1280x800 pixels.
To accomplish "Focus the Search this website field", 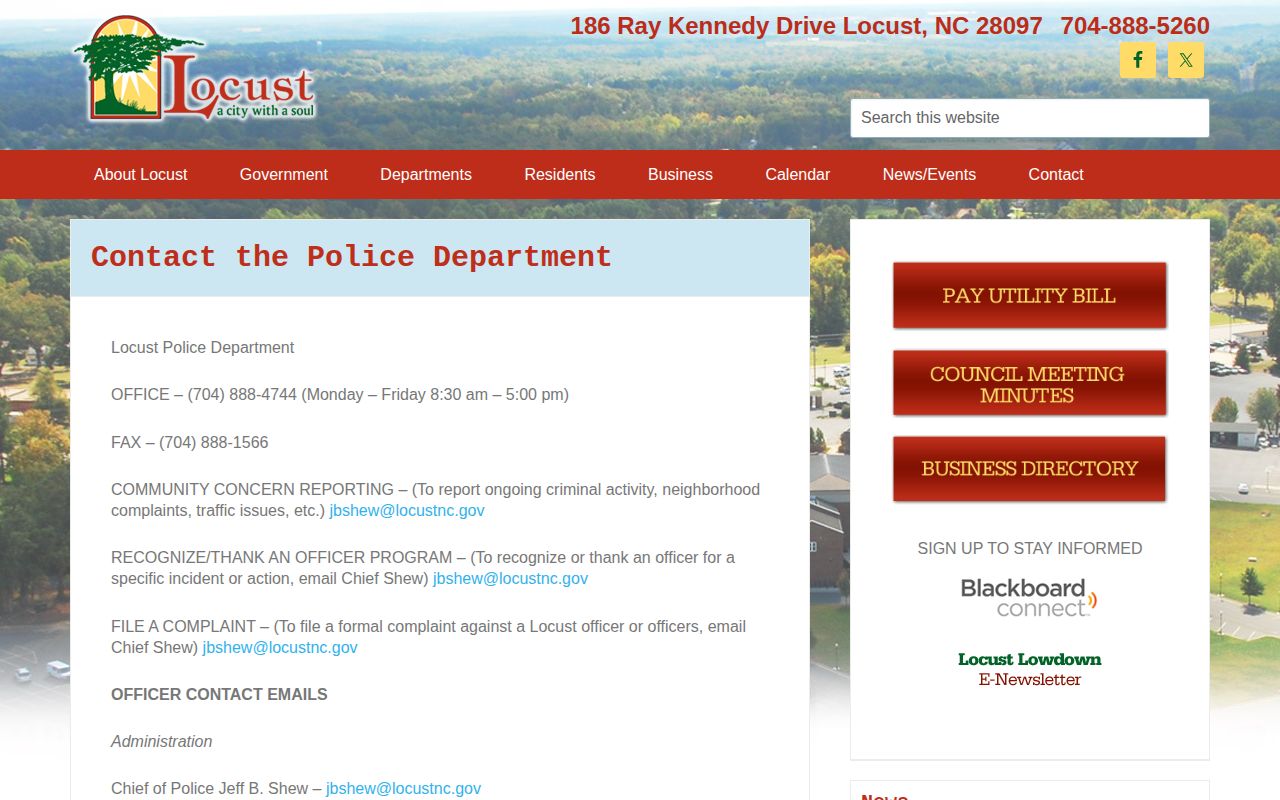I will 1030,118.
